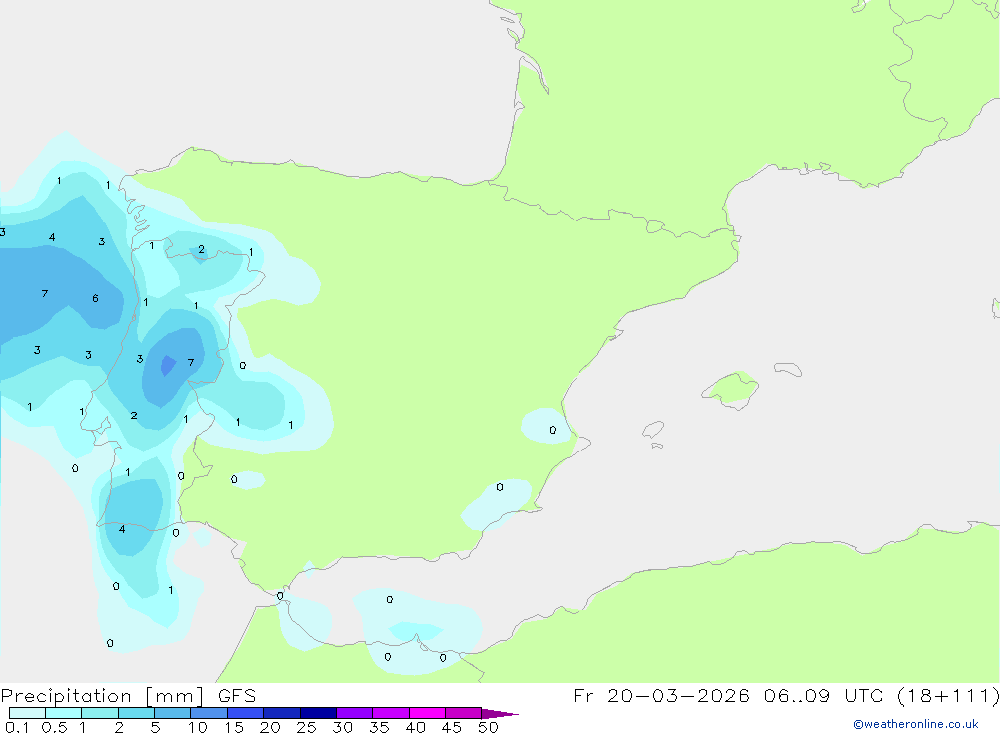The image size is (1000, 733).
Task: Select the 20–25 mm navy legend swatch
Action: pyautogui.click(x=282, y=713)
